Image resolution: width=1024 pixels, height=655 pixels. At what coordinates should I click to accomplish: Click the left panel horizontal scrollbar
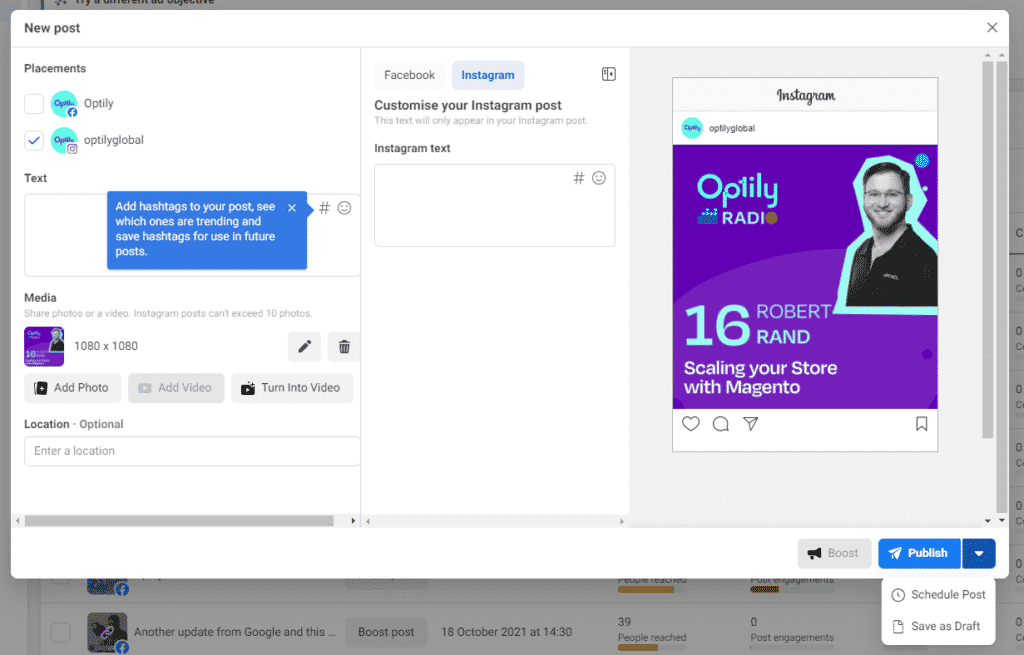pyautogui.click(x=179, y=521)
